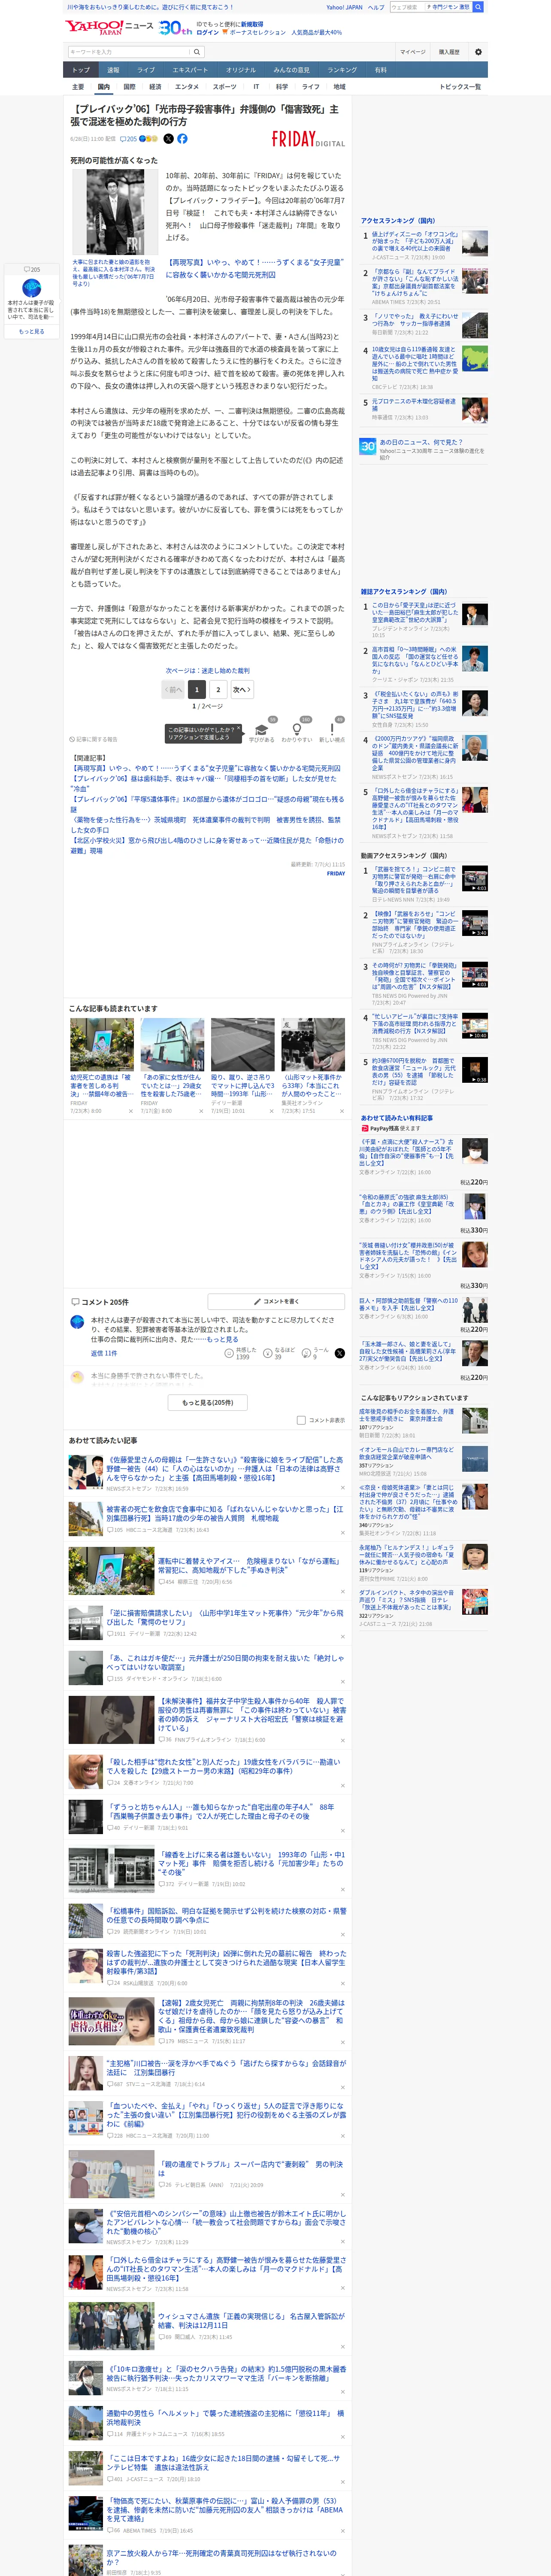Open the エキスパート tab
This screenshot has height=2576, width=551.
pos(190,70)
